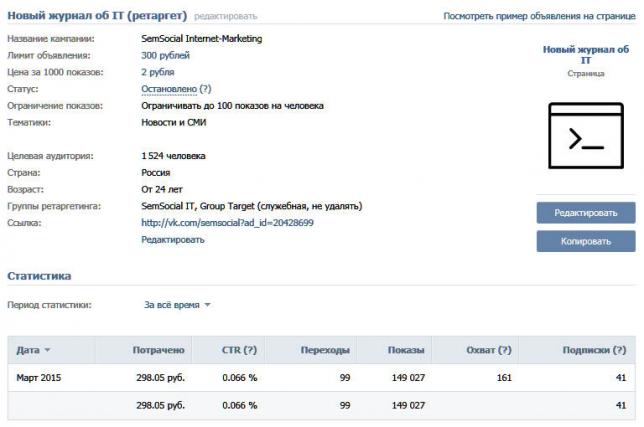
Task: Open the vk.com/semsocial ad link
Action: tap(228, 223)
